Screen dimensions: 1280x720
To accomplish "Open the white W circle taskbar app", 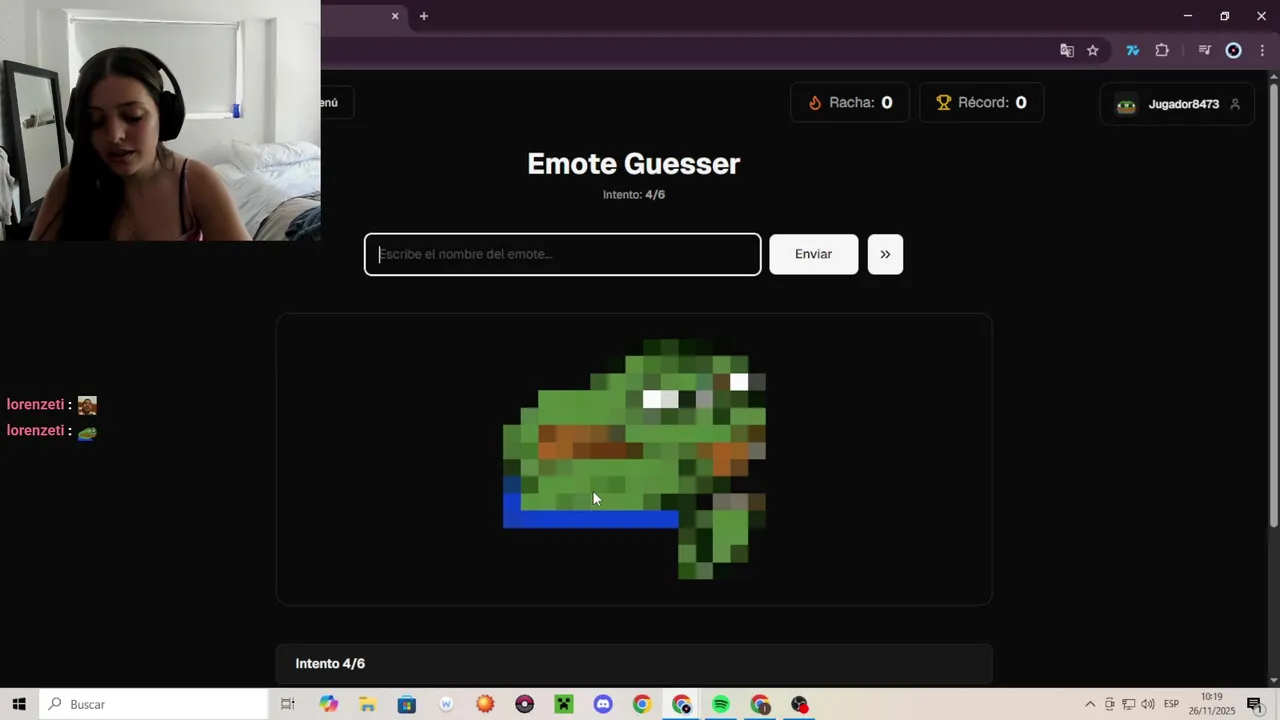I will coord(446,704).
